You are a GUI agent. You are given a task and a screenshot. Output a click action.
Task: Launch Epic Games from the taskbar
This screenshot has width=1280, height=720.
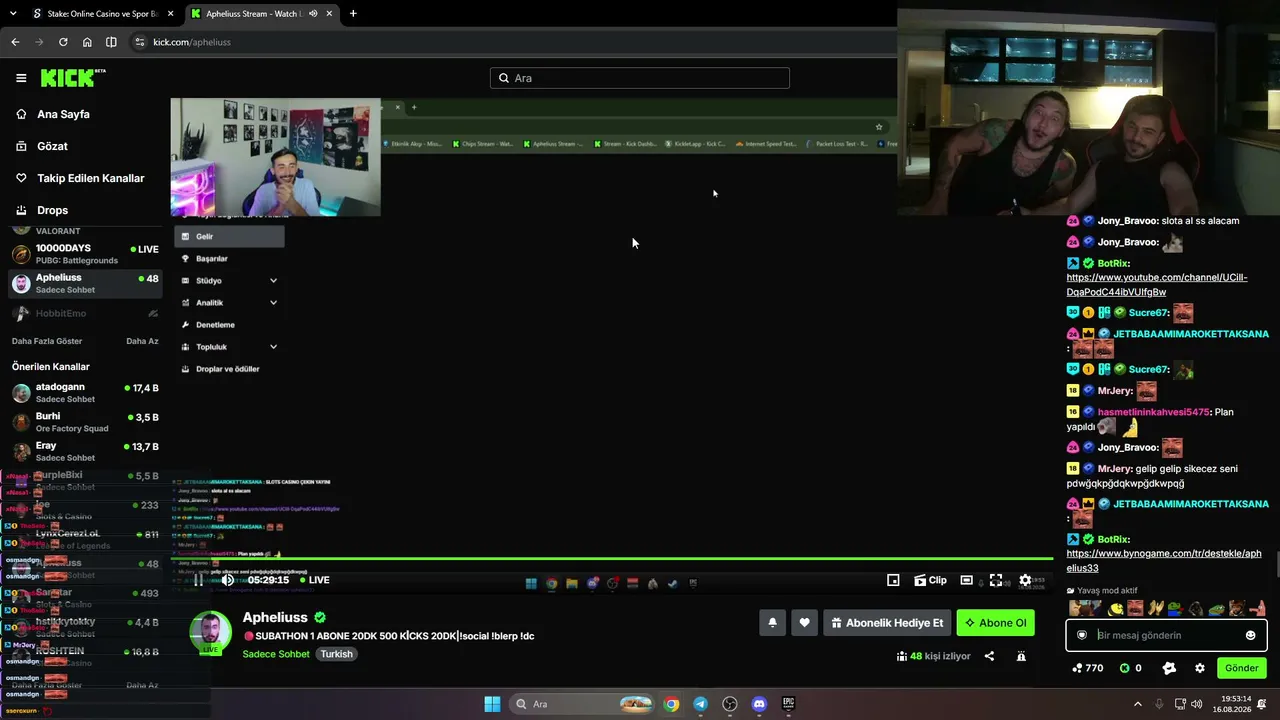pos(788,704)
